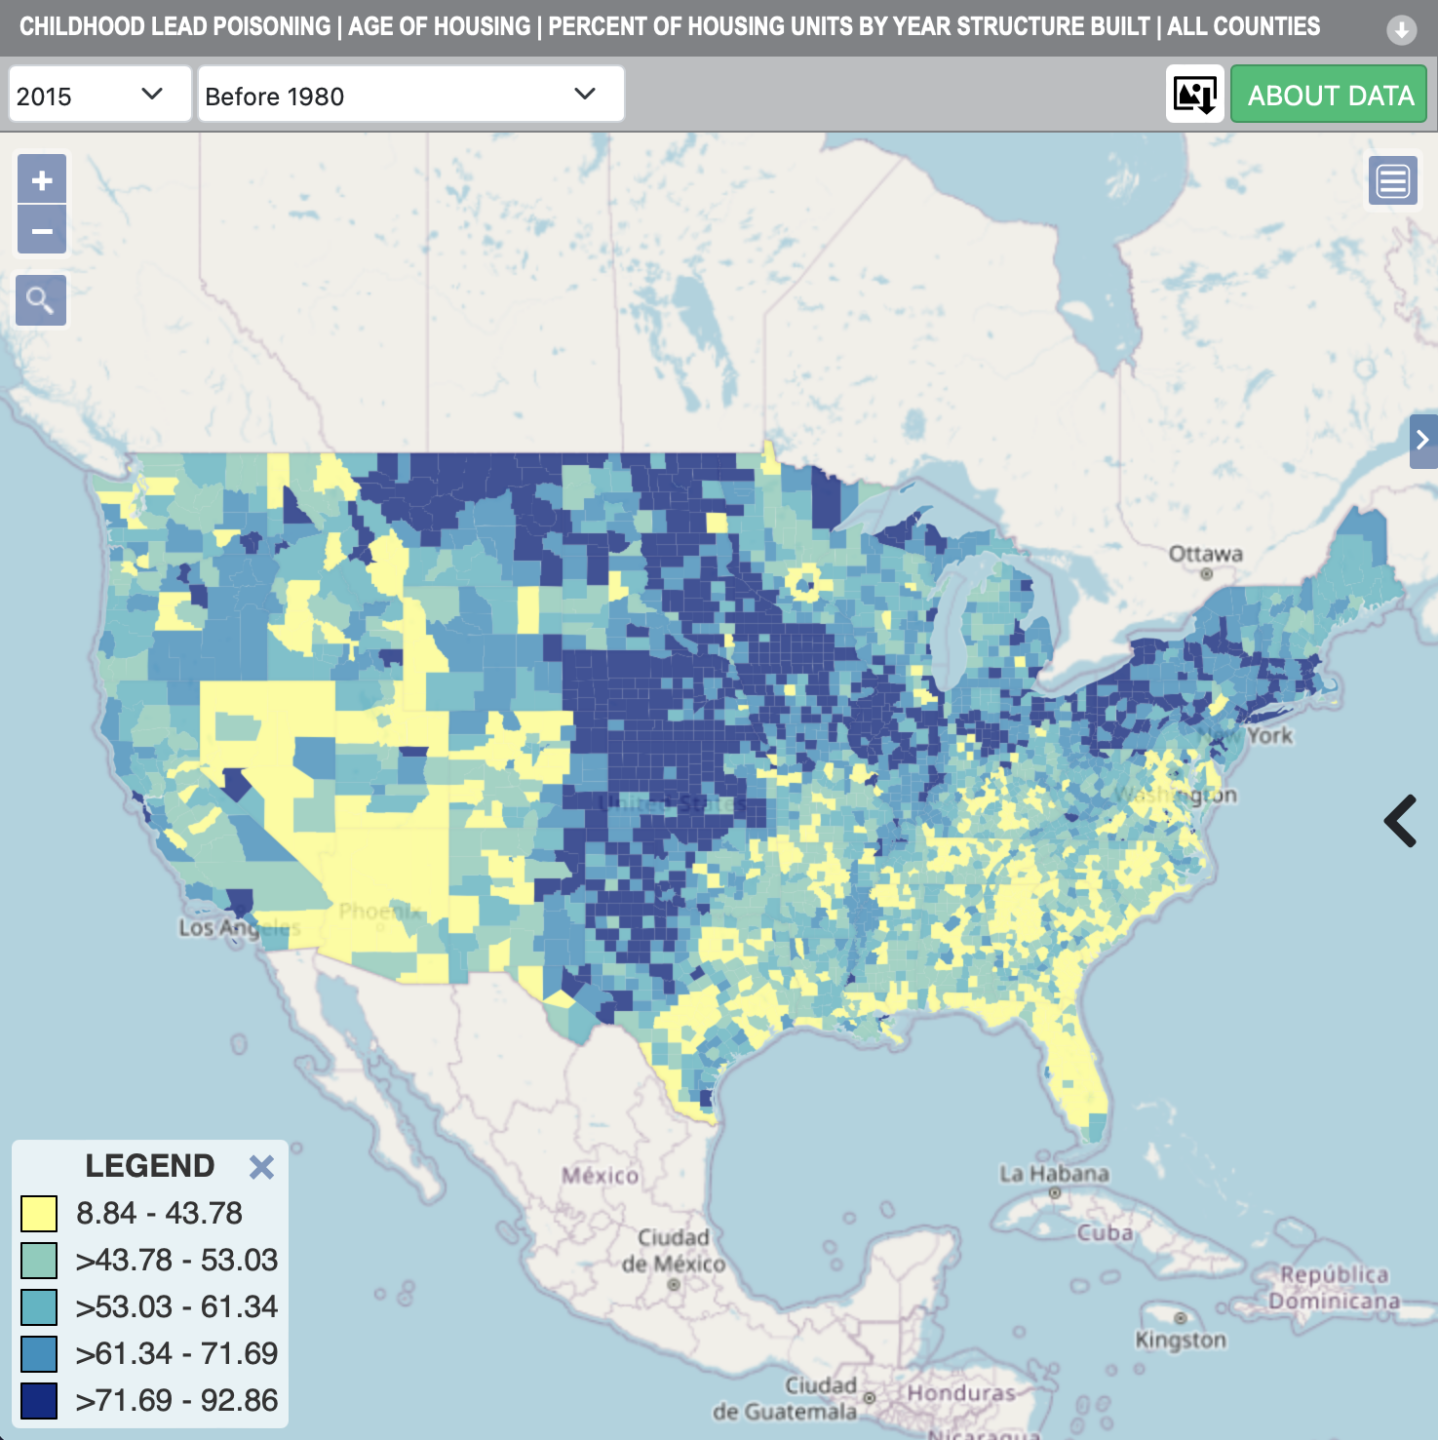This screenshot has height=1440, width=1438.
Task: Click the darkest blue >71.69 legend swatch
Action: tap(39, 1400)
